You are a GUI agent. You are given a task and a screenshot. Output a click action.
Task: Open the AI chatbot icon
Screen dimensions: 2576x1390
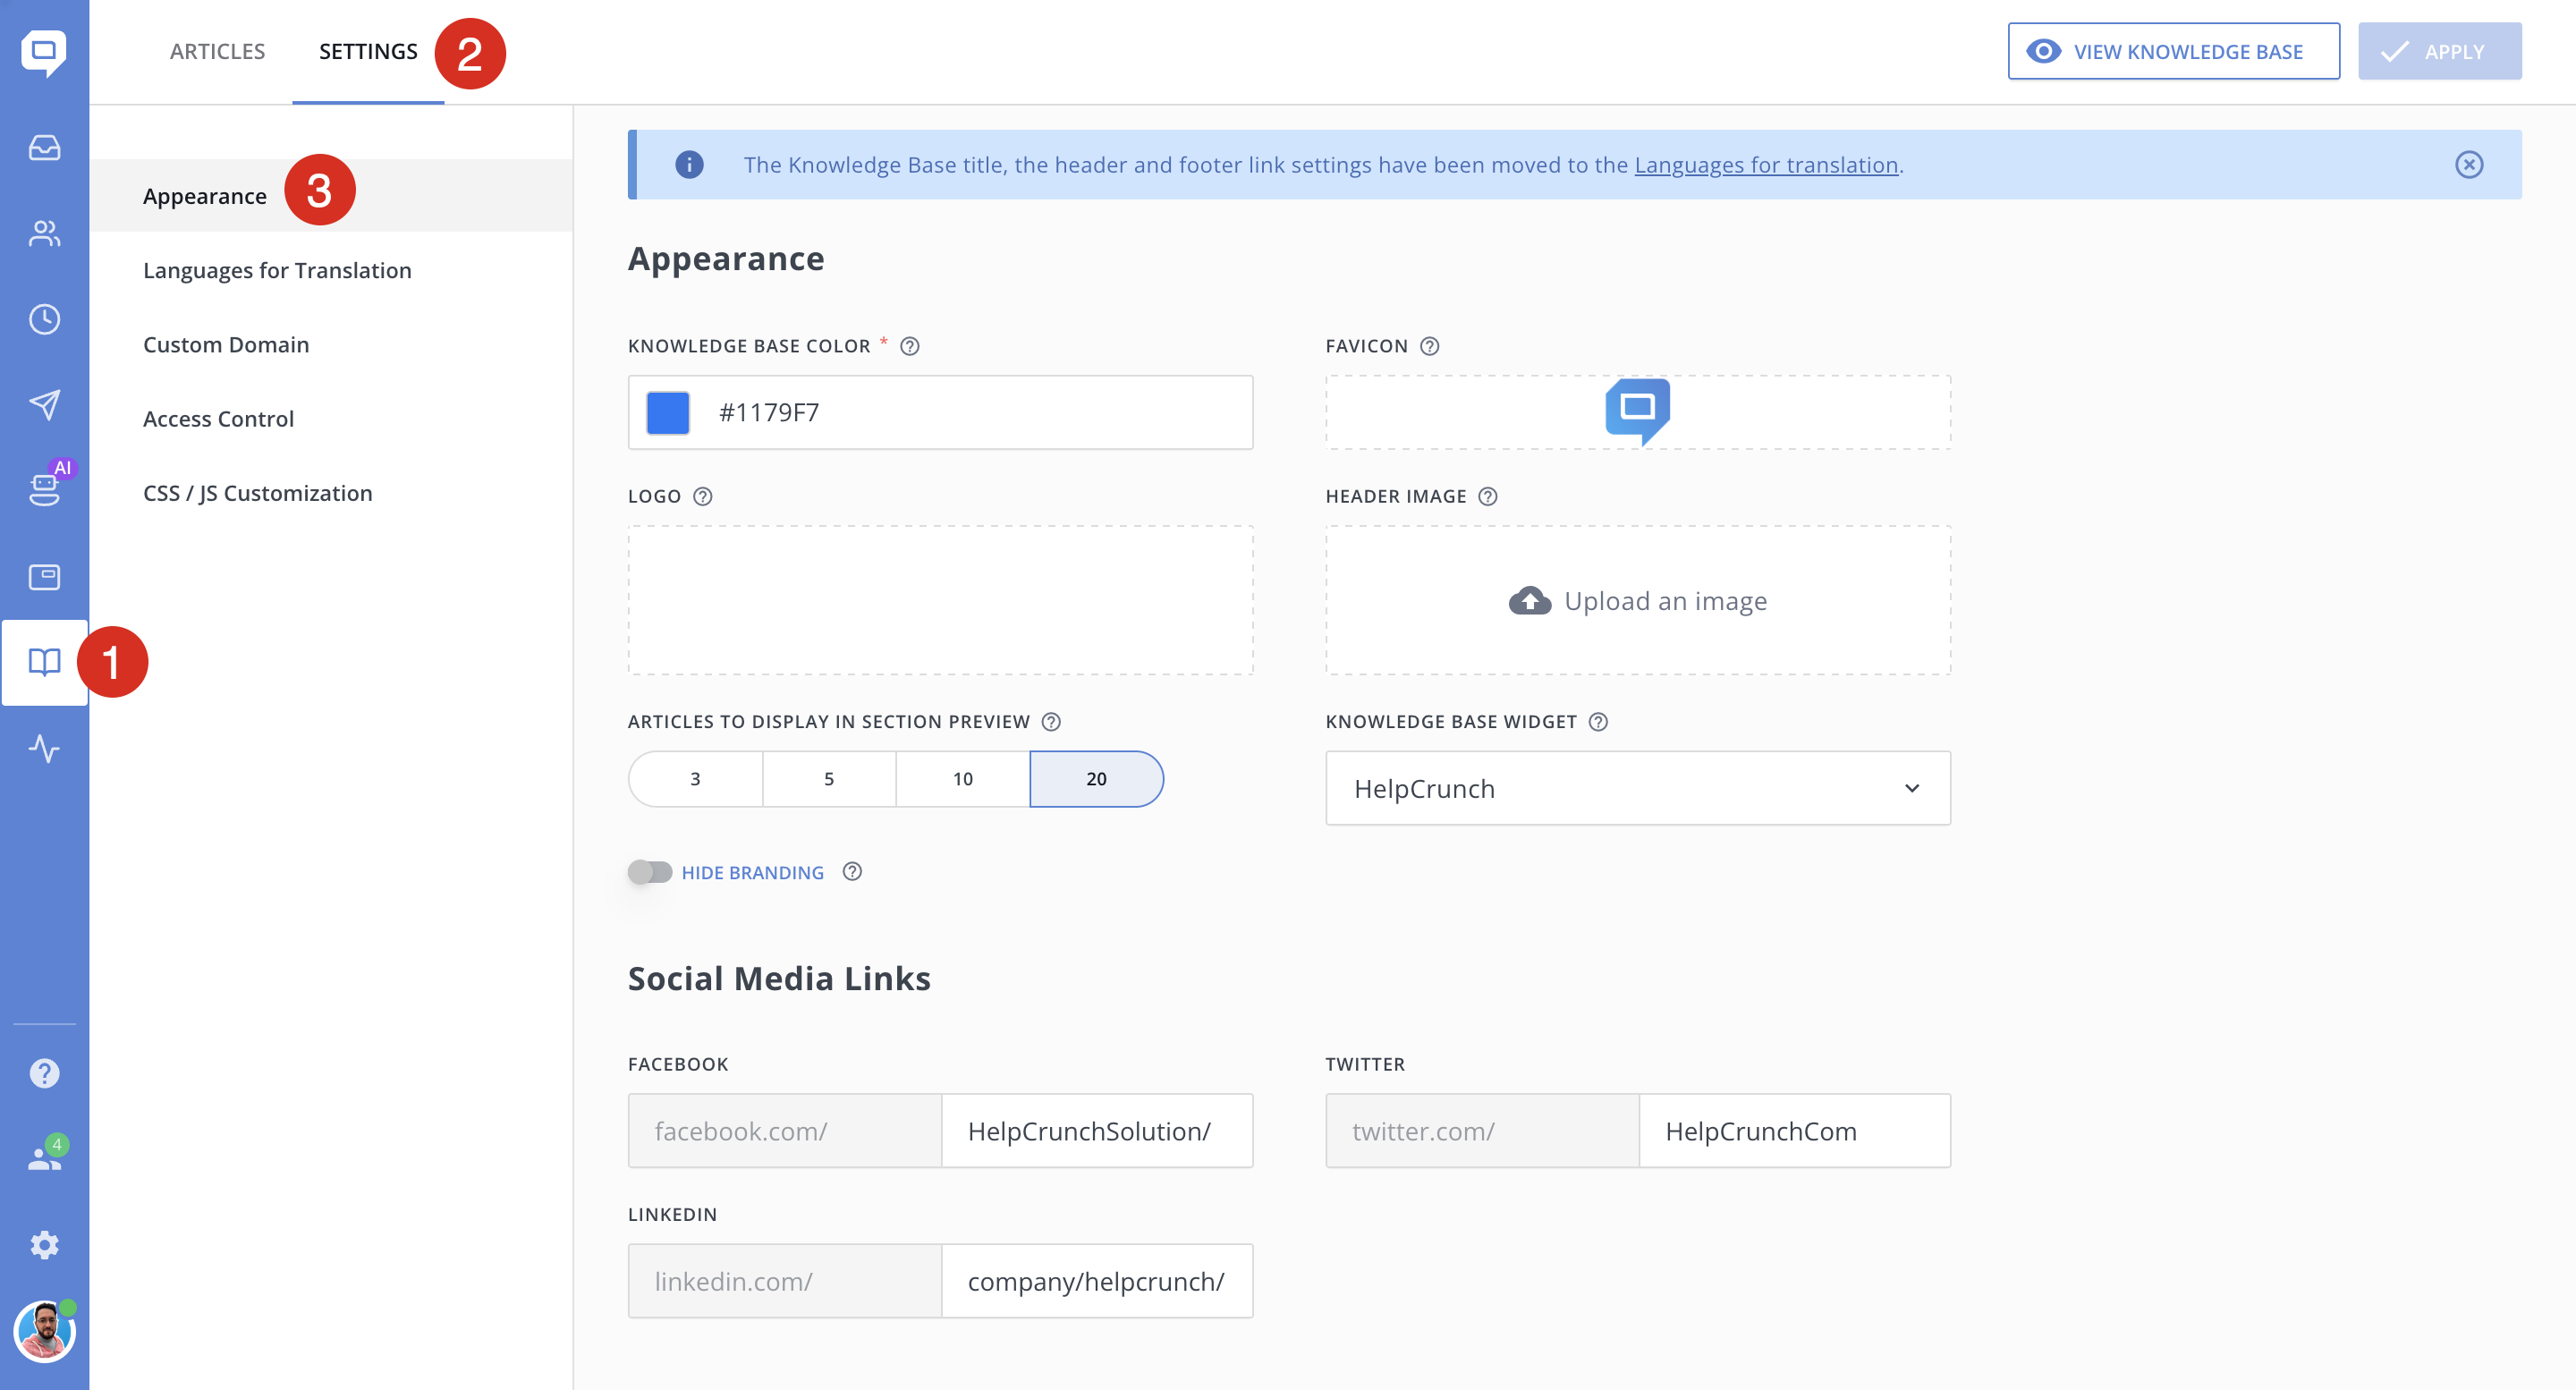click(x=44, y=489)
